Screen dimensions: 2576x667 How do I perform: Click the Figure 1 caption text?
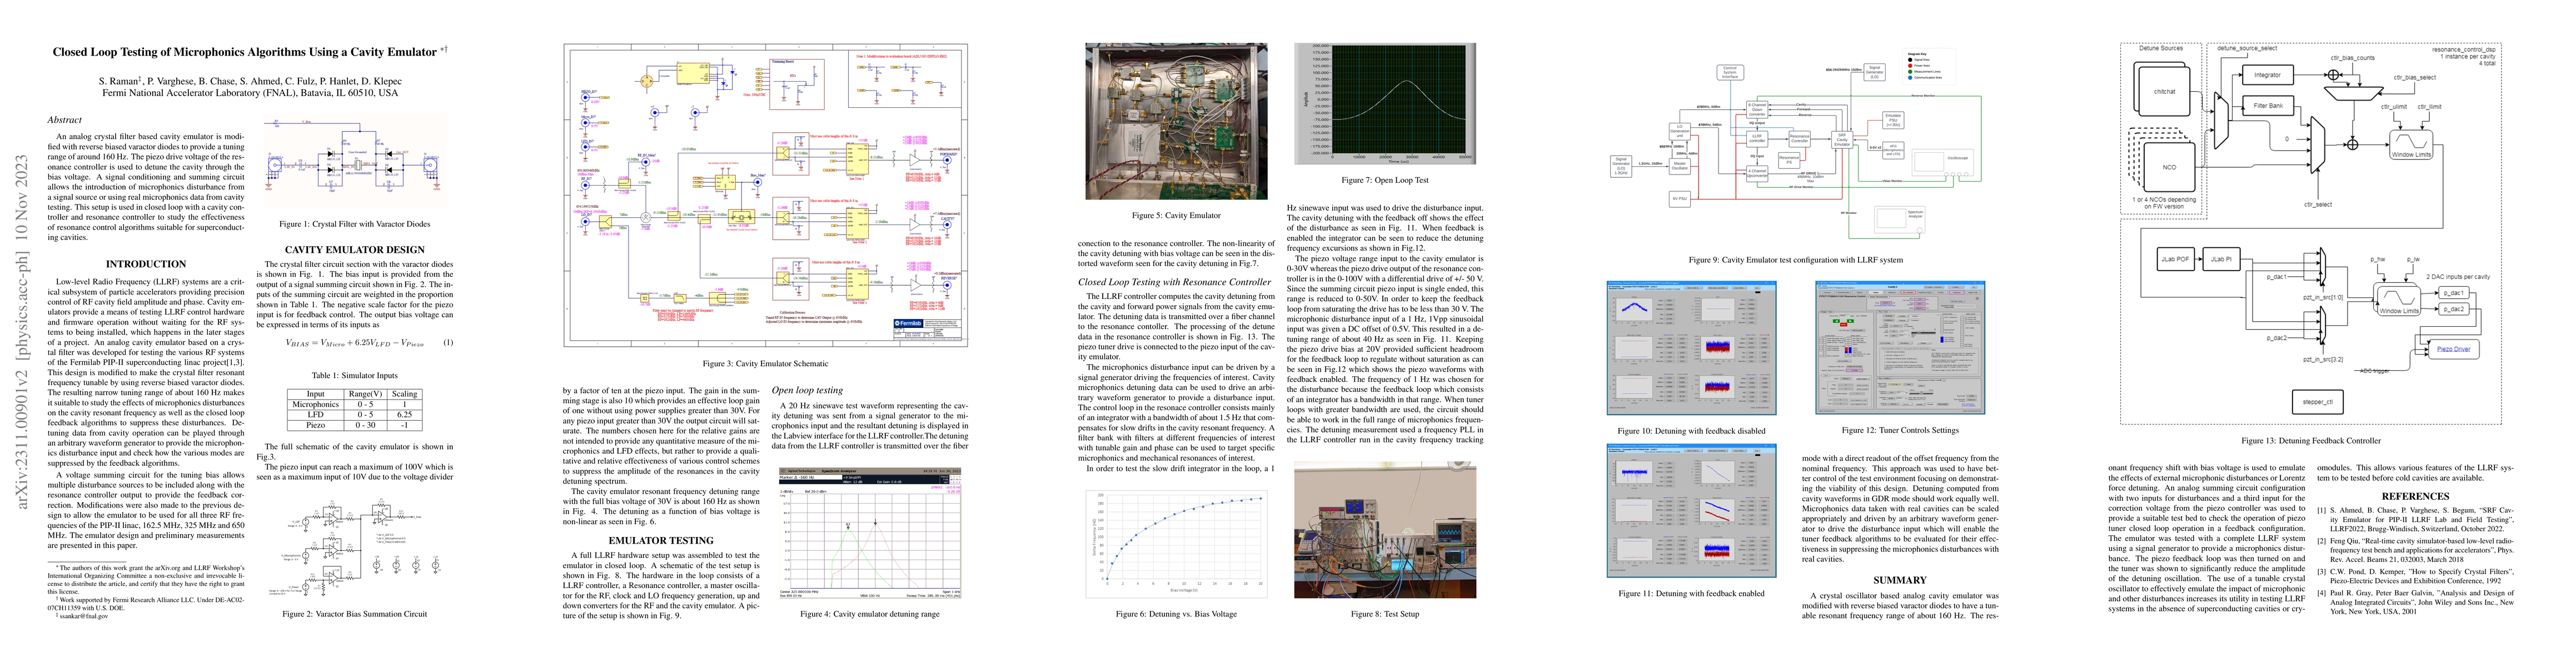pyautogui.click(x=355, y=224)
